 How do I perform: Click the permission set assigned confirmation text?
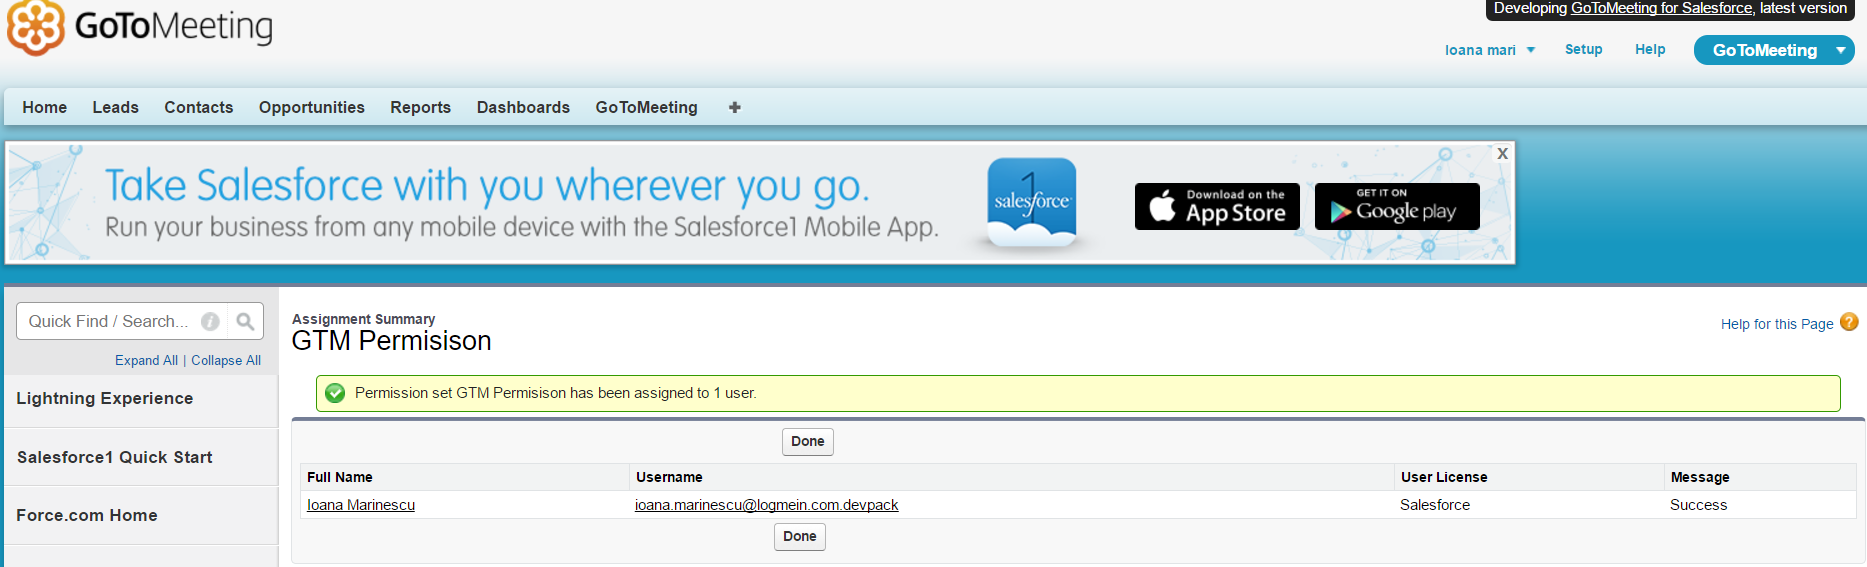[x=555, y=393]
